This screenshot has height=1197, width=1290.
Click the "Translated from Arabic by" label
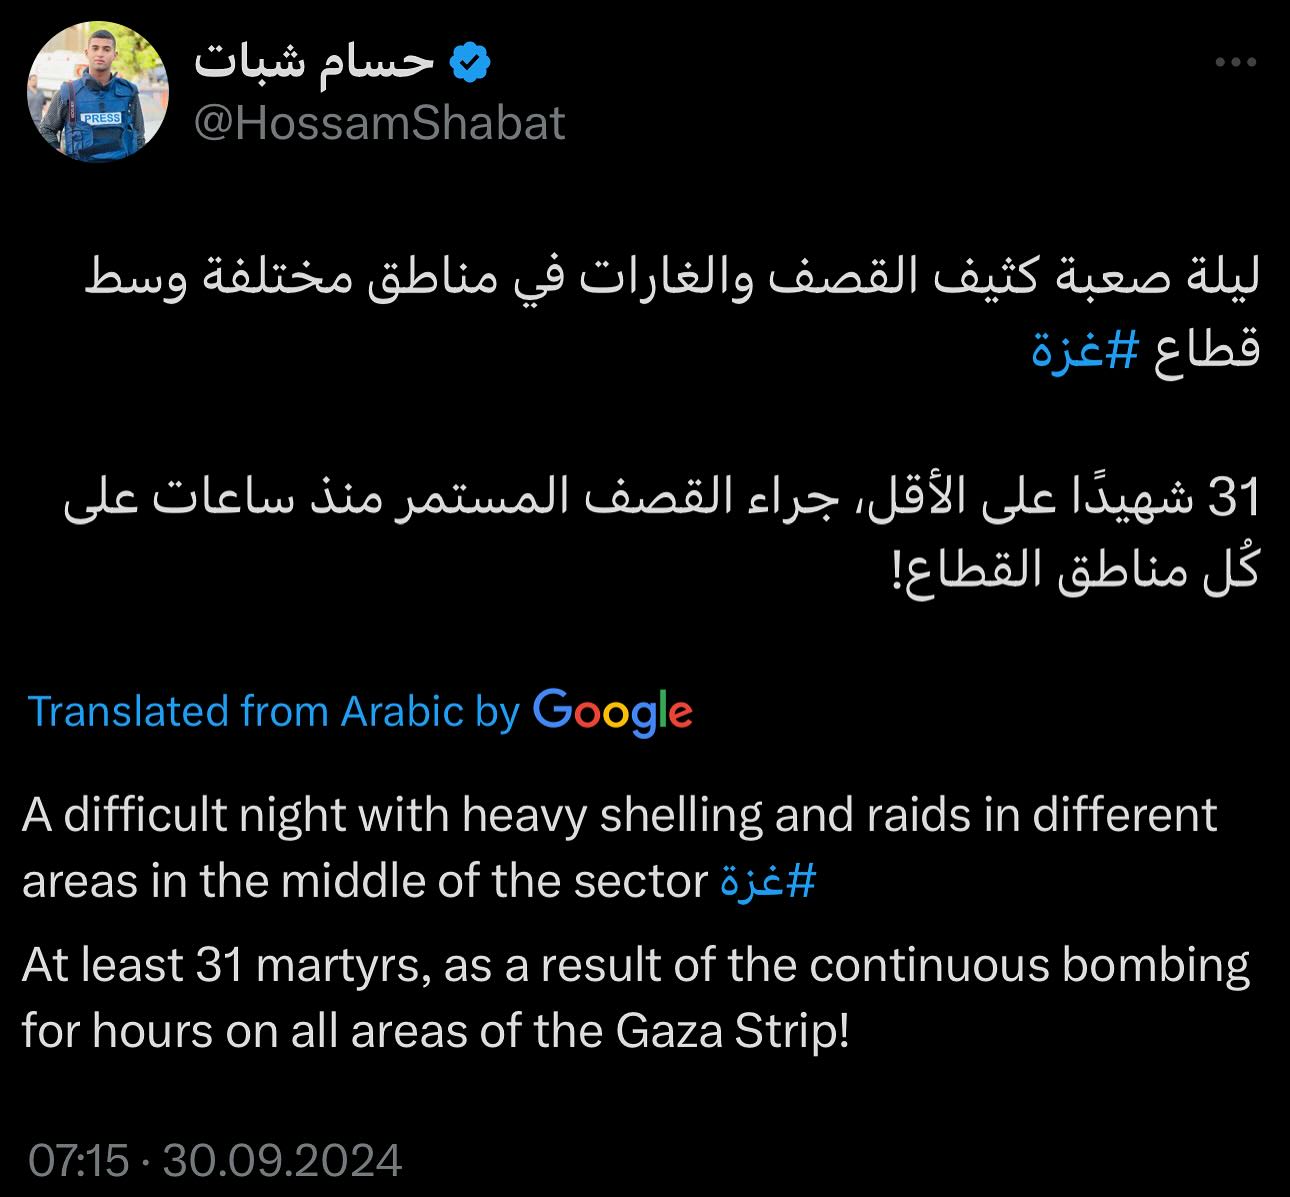(x=274, y=711)
